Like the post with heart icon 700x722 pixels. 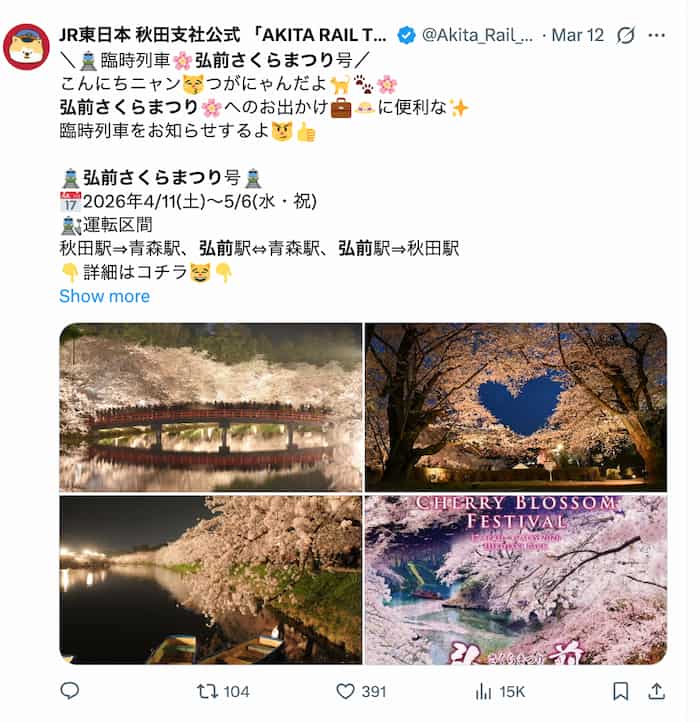[345, 691]
